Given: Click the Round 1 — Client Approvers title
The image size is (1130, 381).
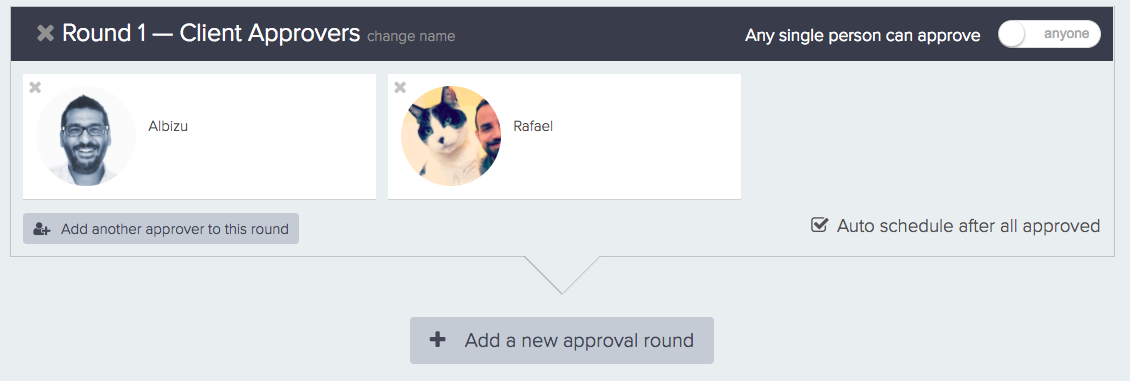Looking at the screenshot, I should [210, 33].
